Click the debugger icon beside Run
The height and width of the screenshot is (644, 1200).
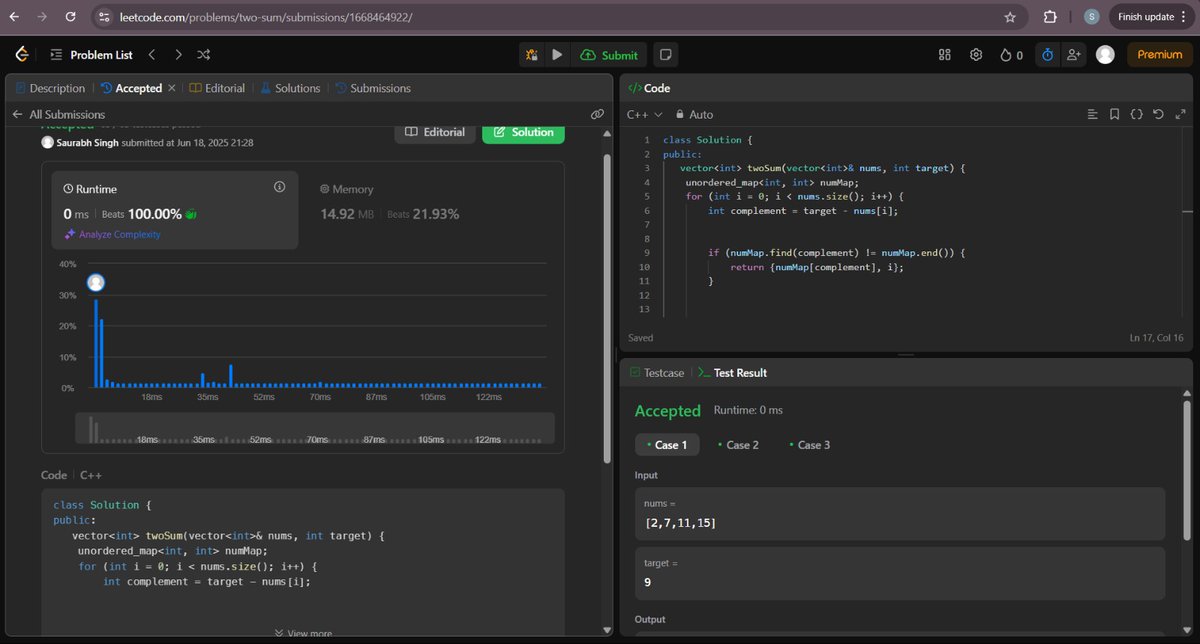pyautogui.click(x=532, y=55)
